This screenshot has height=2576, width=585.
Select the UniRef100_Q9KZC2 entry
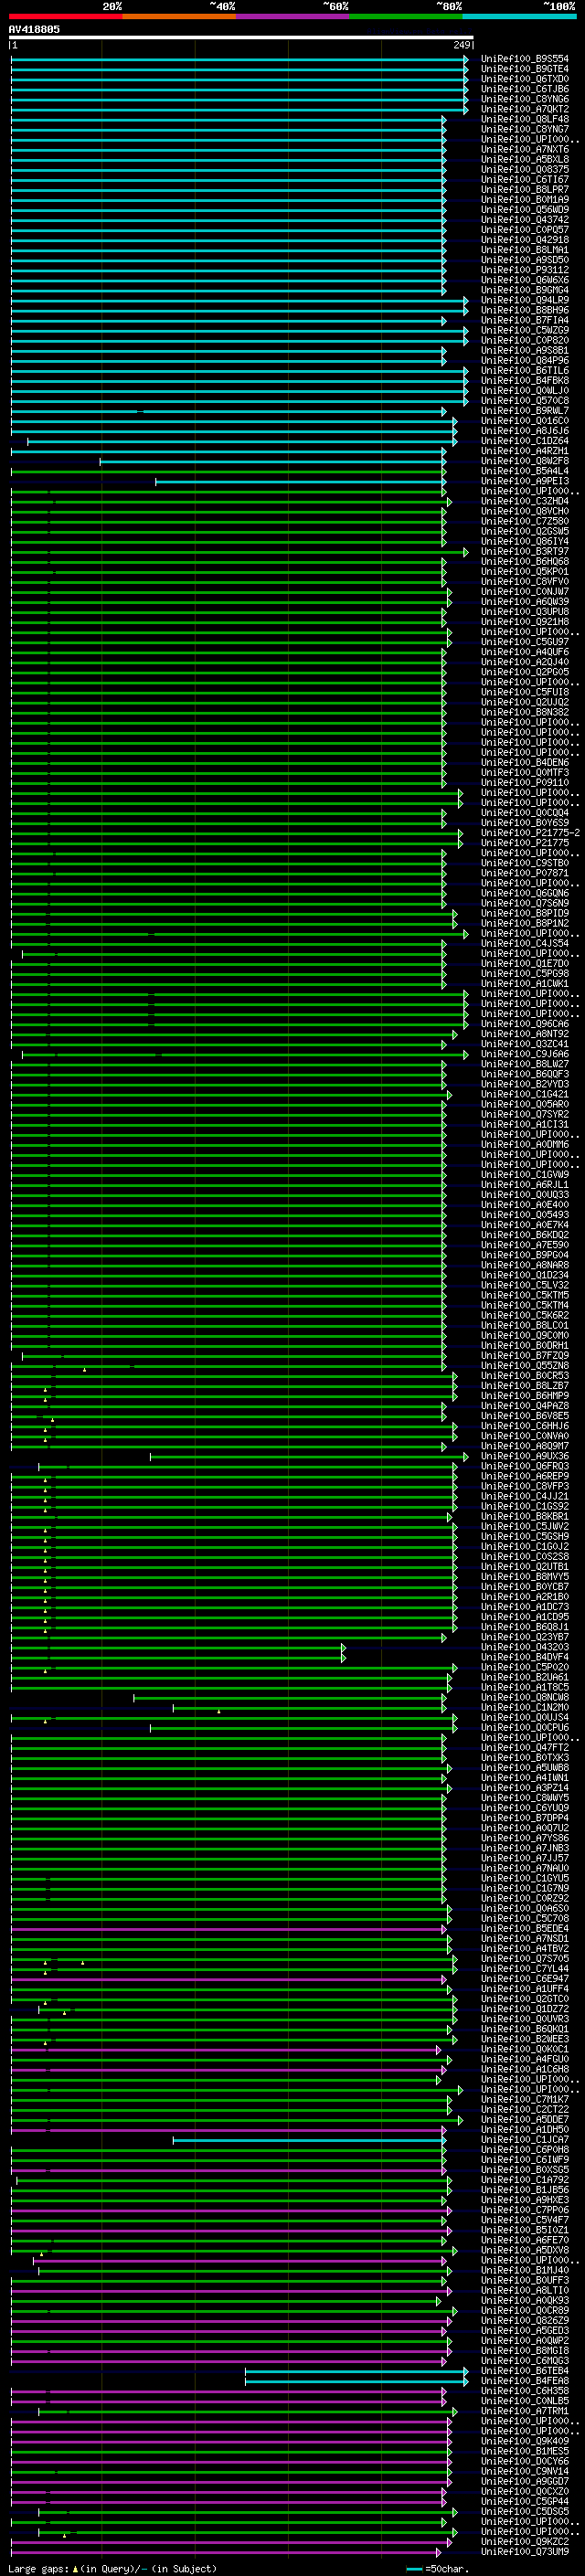pos(525,2542)
